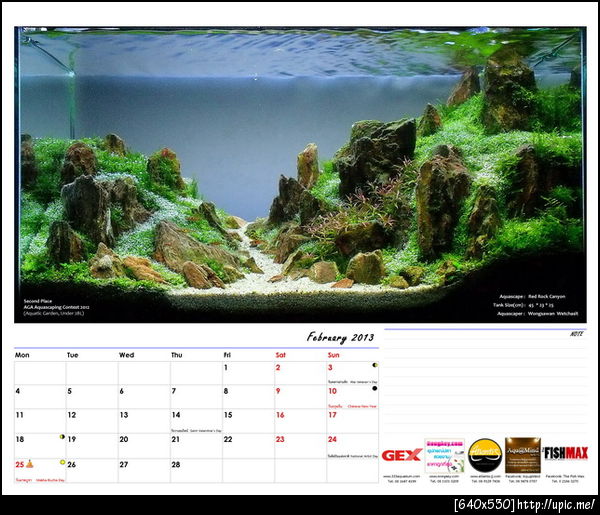Click the website text under GEX
600x515 pixels.
coord(401,476)
